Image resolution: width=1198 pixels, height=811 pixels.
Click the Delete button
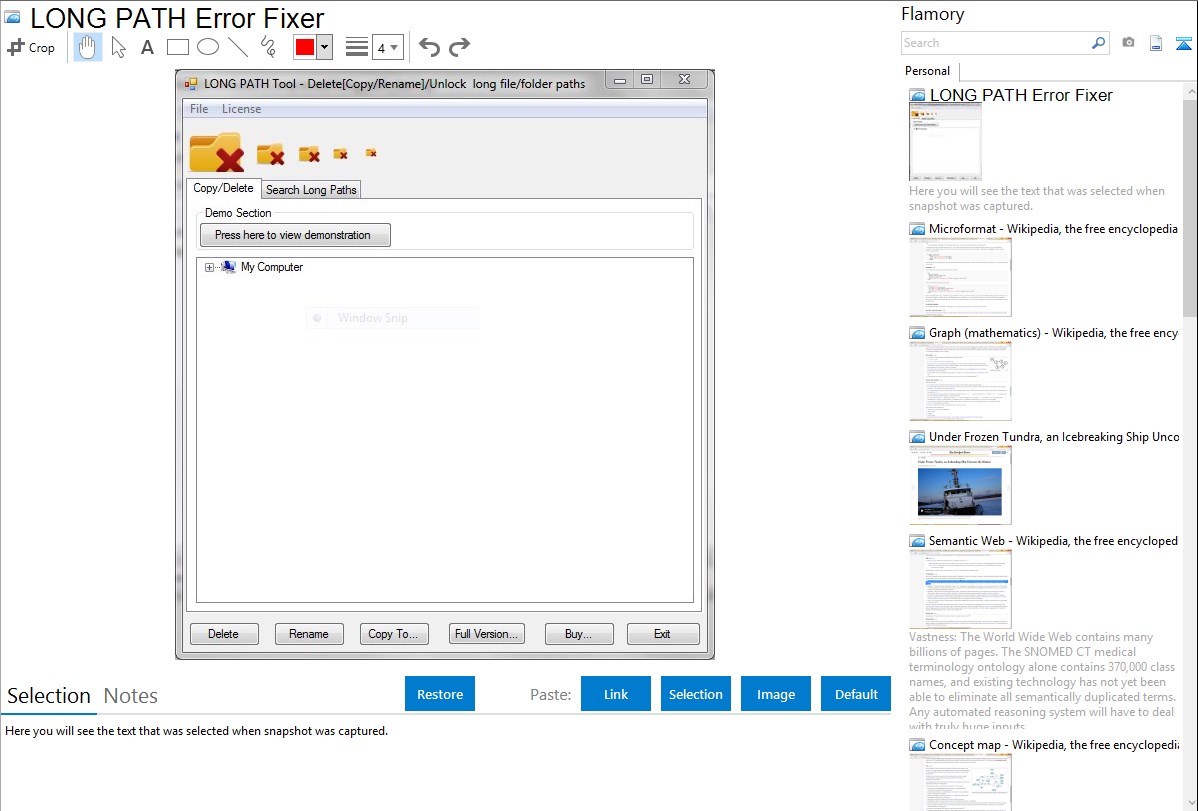[224, 634]
